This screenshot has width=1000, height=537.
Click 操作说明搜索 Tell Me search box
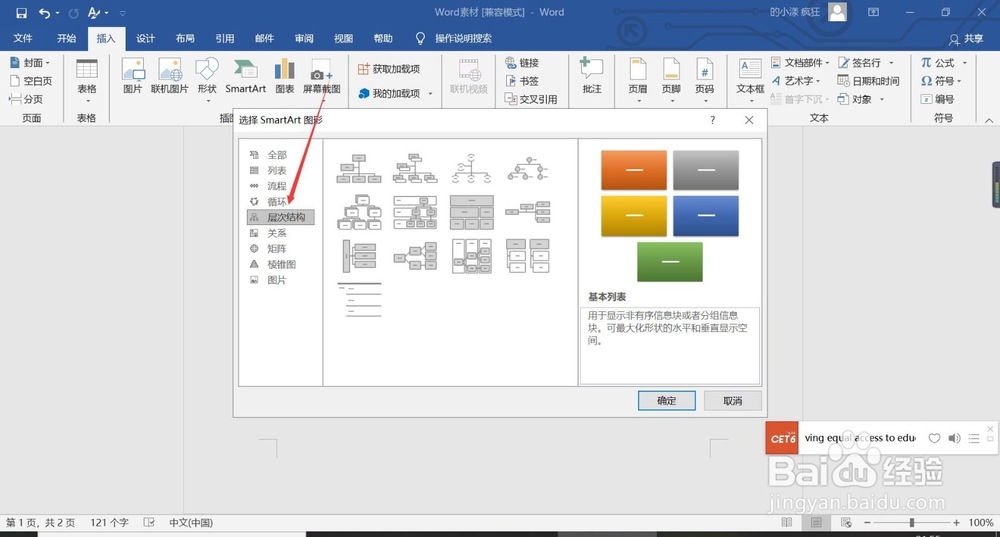click(463, 38)
